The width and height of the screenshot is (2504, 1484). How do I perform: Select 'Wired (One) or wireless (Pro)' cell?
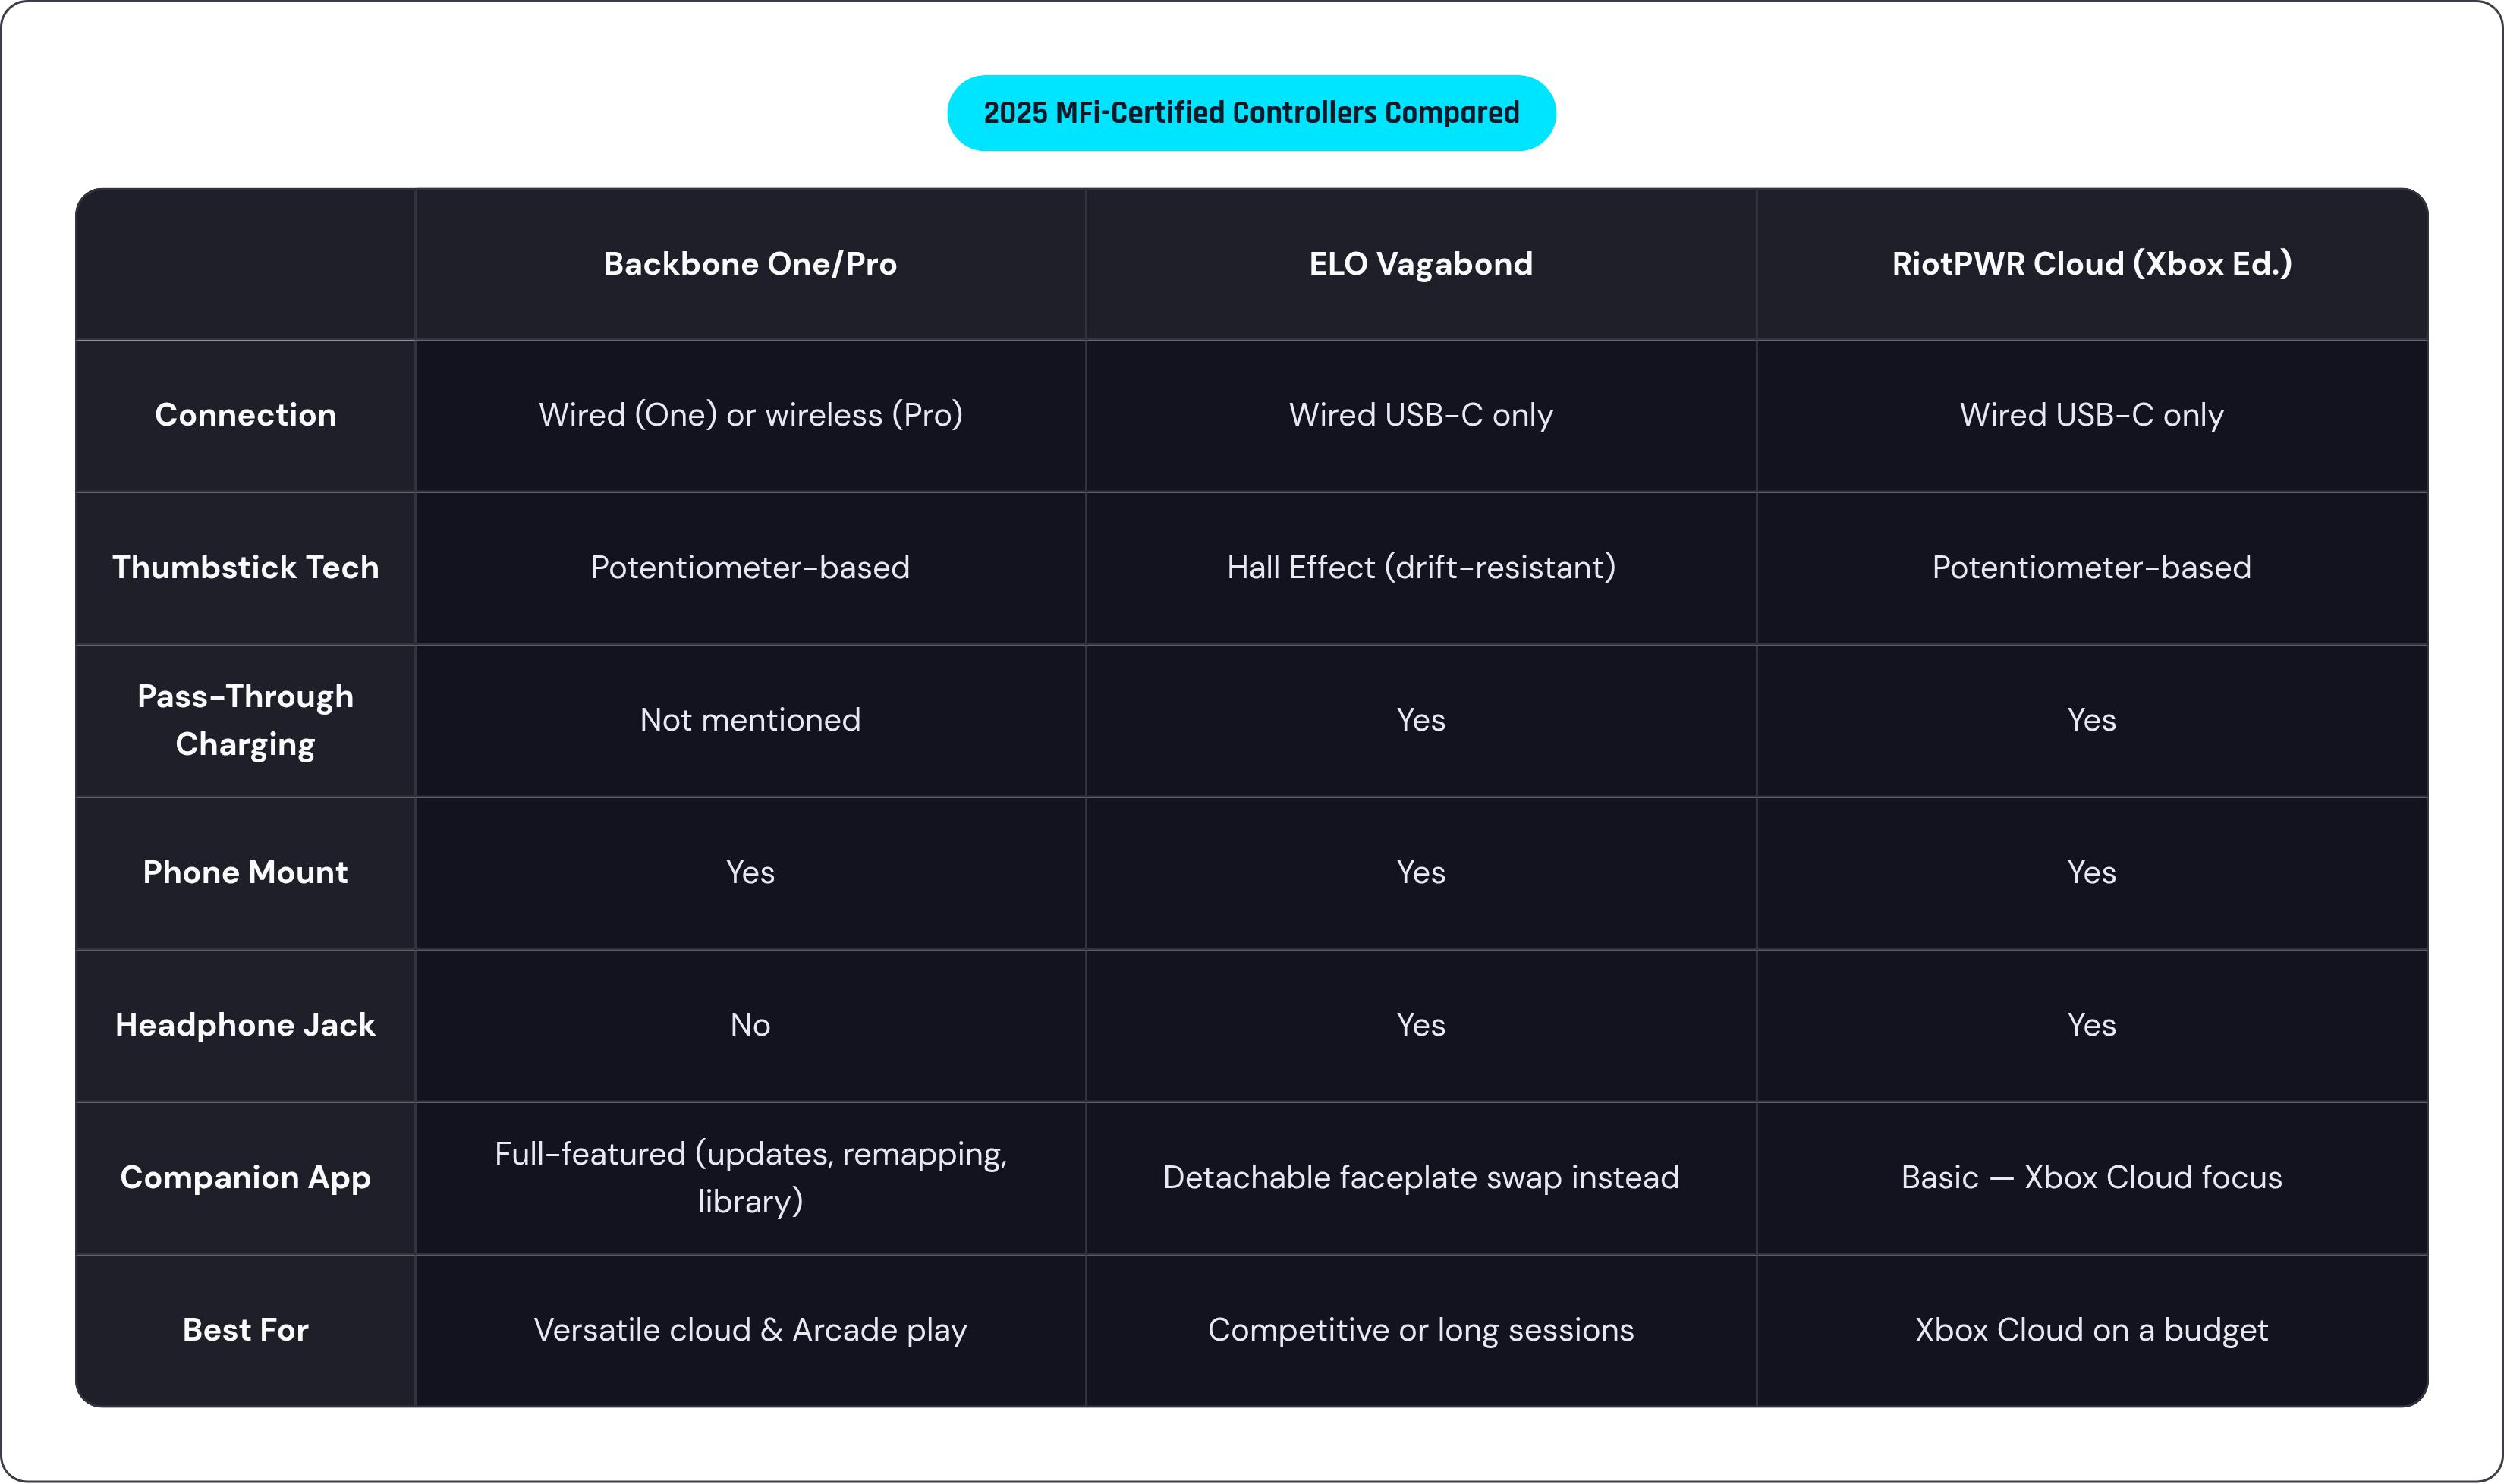click(750, 416)
